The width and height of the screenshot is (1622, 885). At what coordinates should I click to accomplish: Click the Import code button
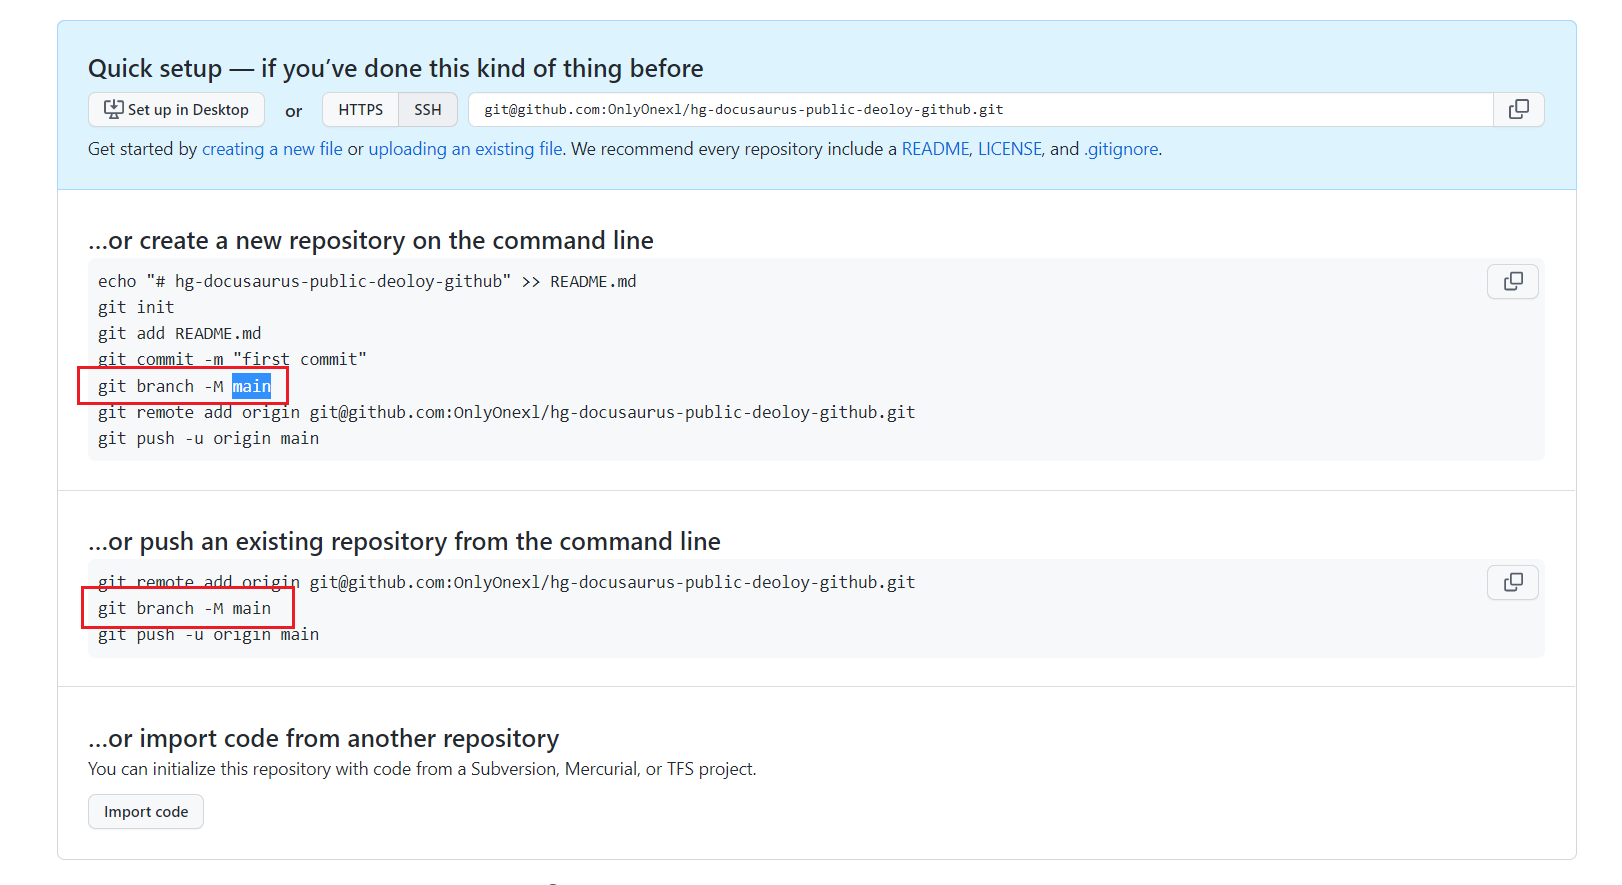pos(146,812)
